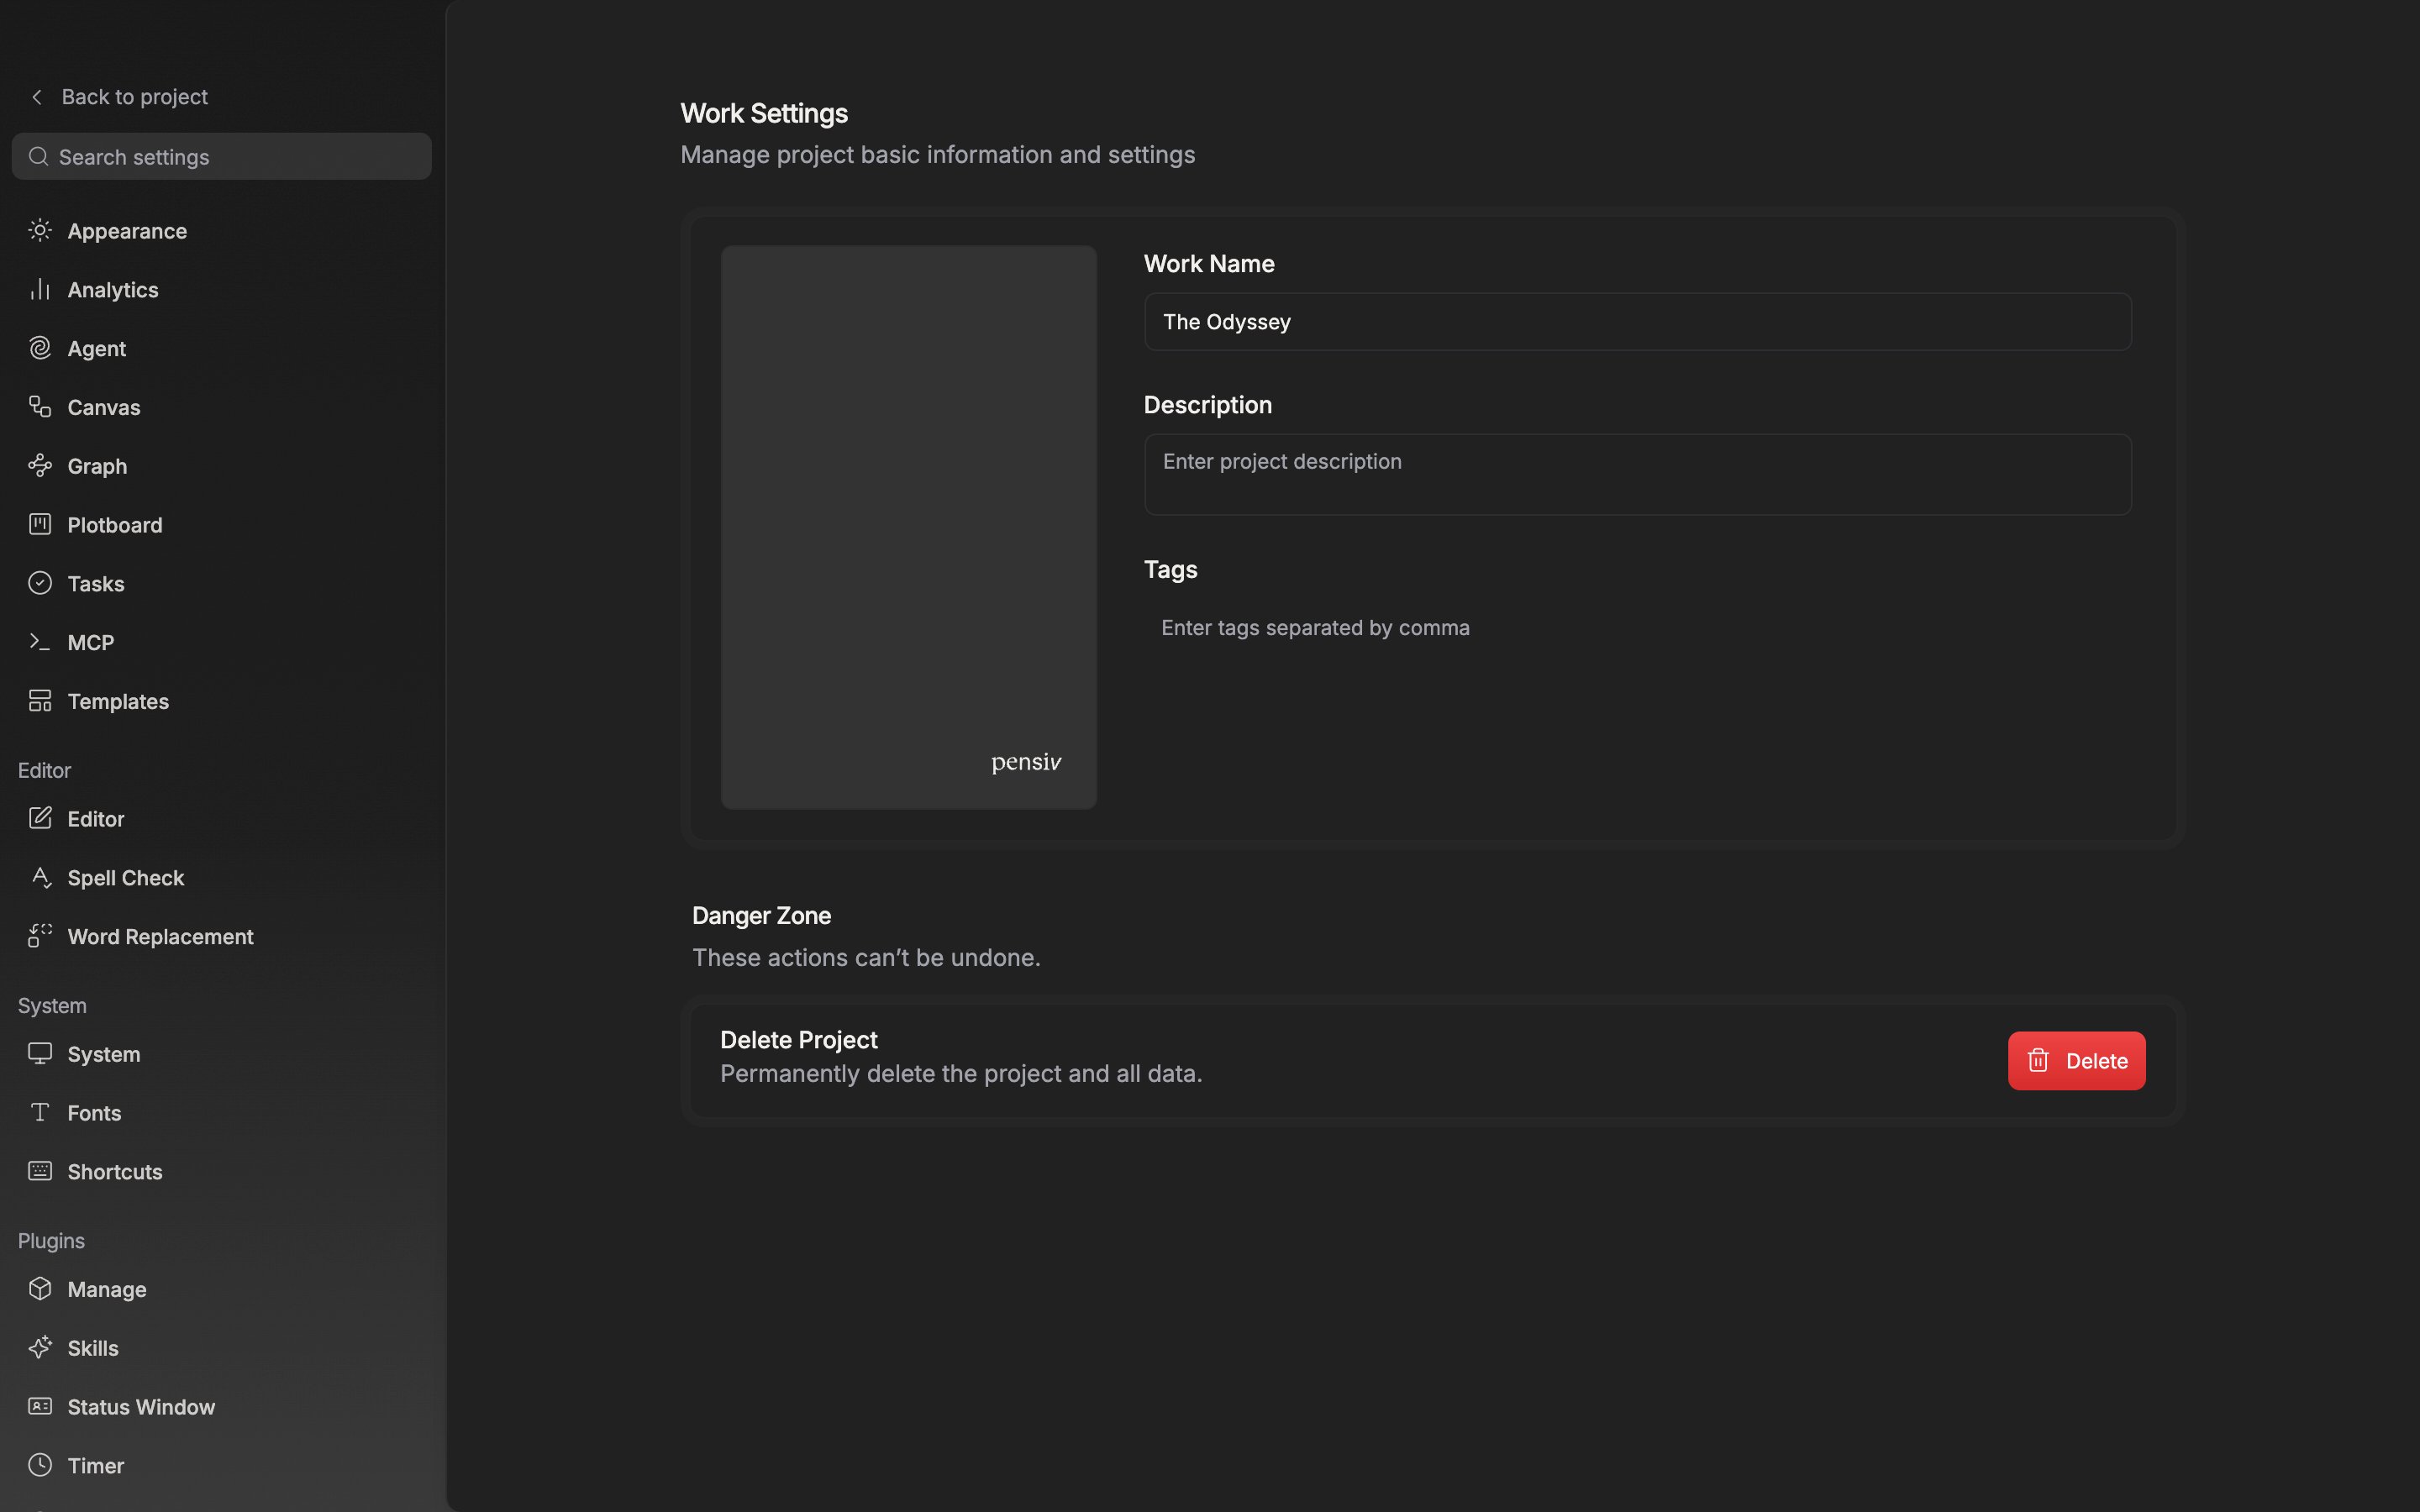
Task: Open Graph settings section
Action: 221,466
